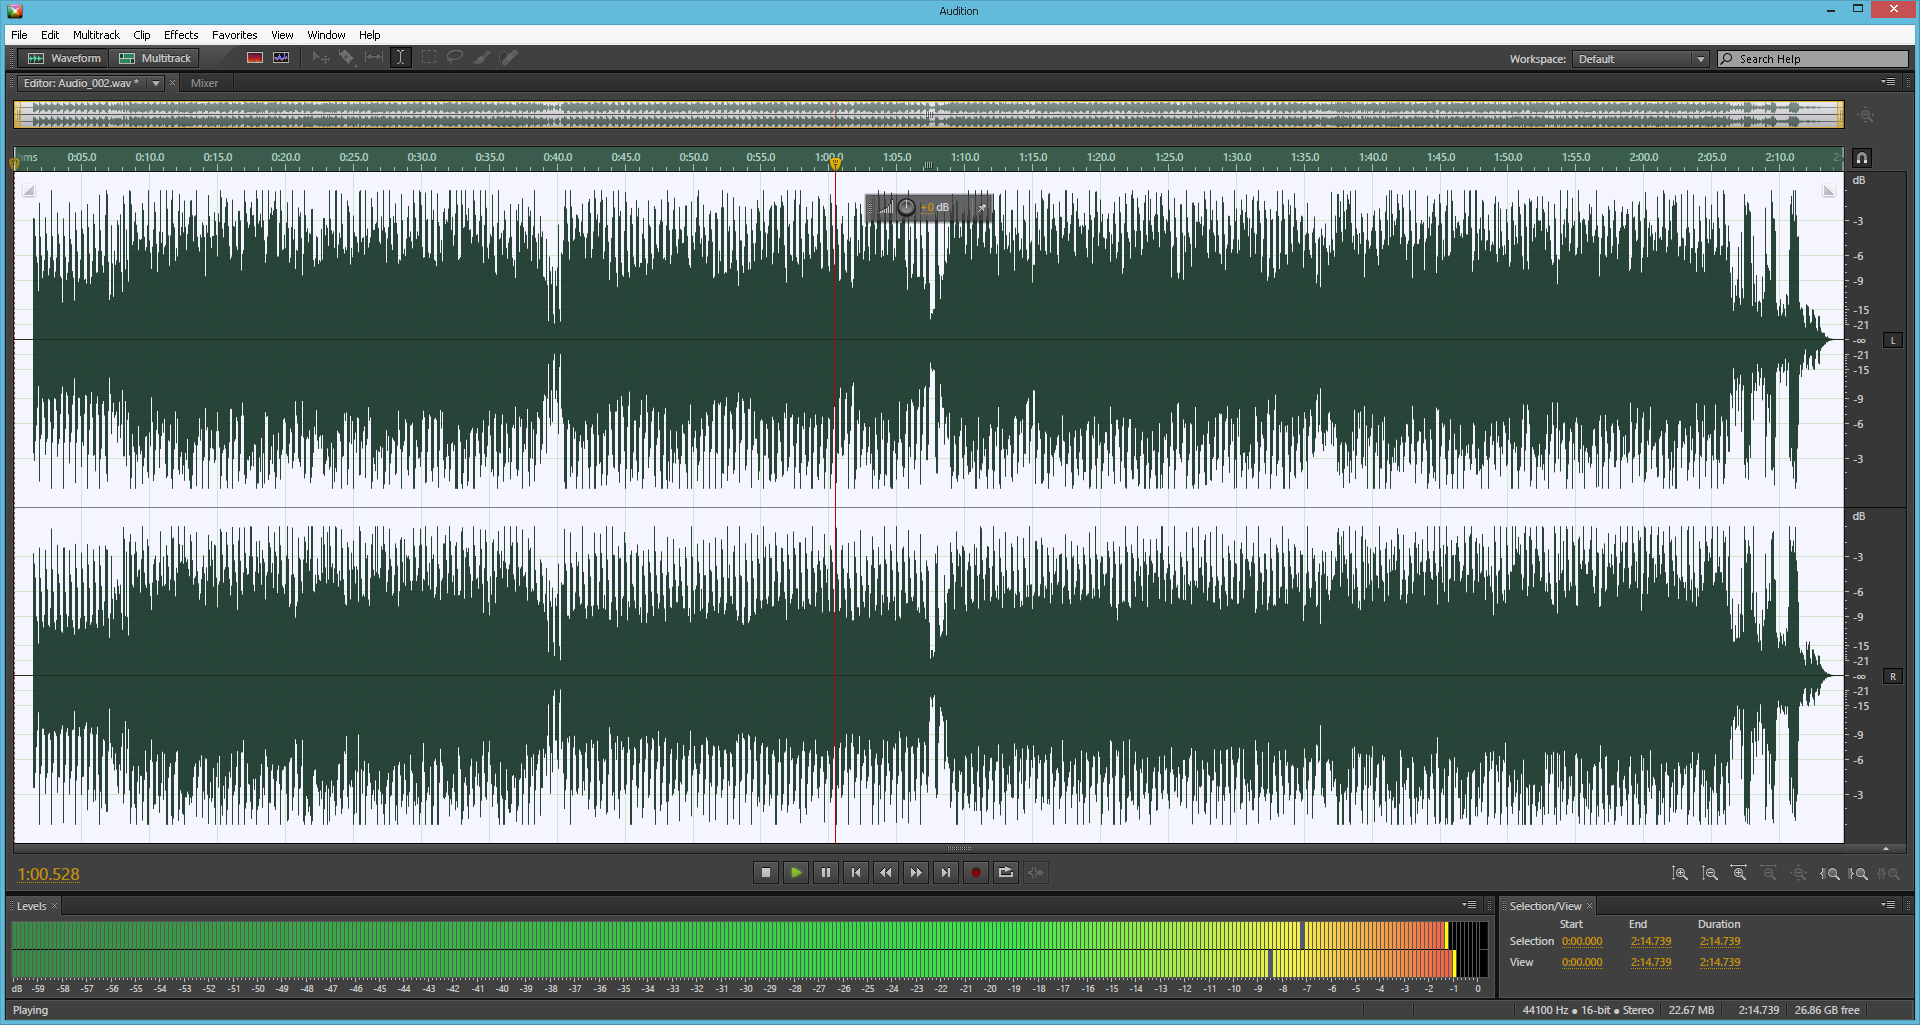Open the Help menu
The width and height of the screenshot is (1920, 1025).
[369, 35]
